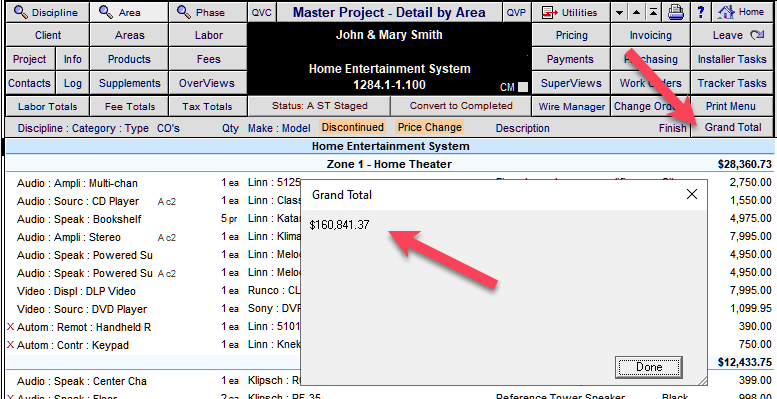
Task: Open the Client section
Action: 48,35
